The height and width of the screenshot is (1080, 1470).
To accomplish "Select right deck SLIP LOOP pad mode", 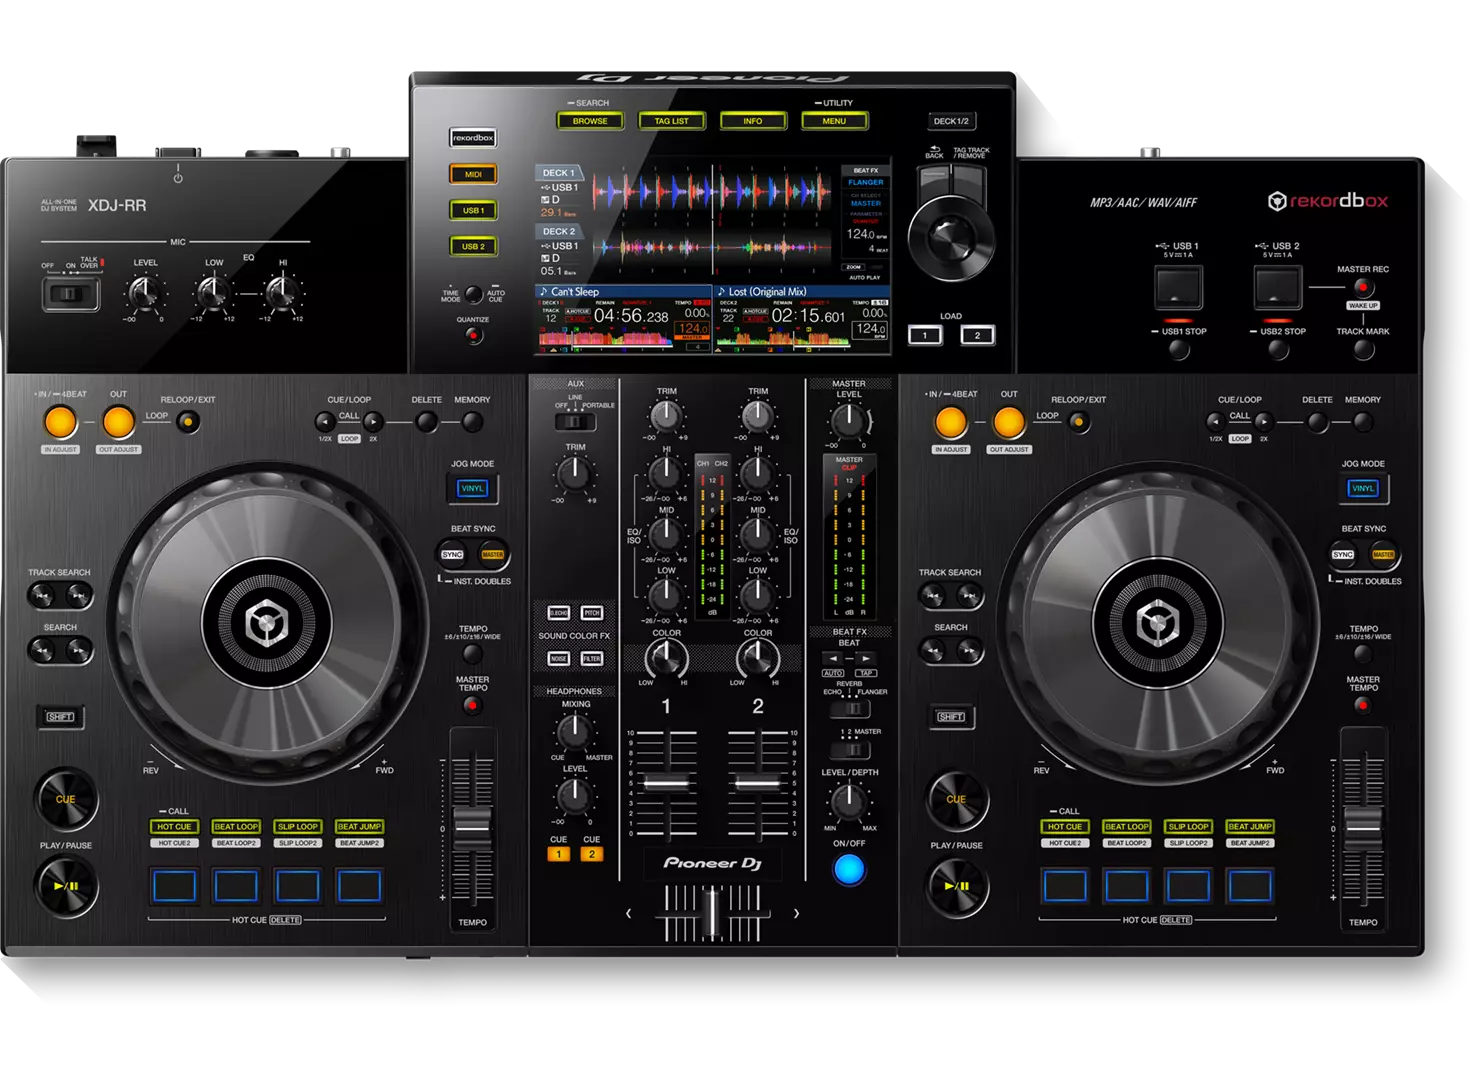I will pyautogui.click(x=1189, y=827).
